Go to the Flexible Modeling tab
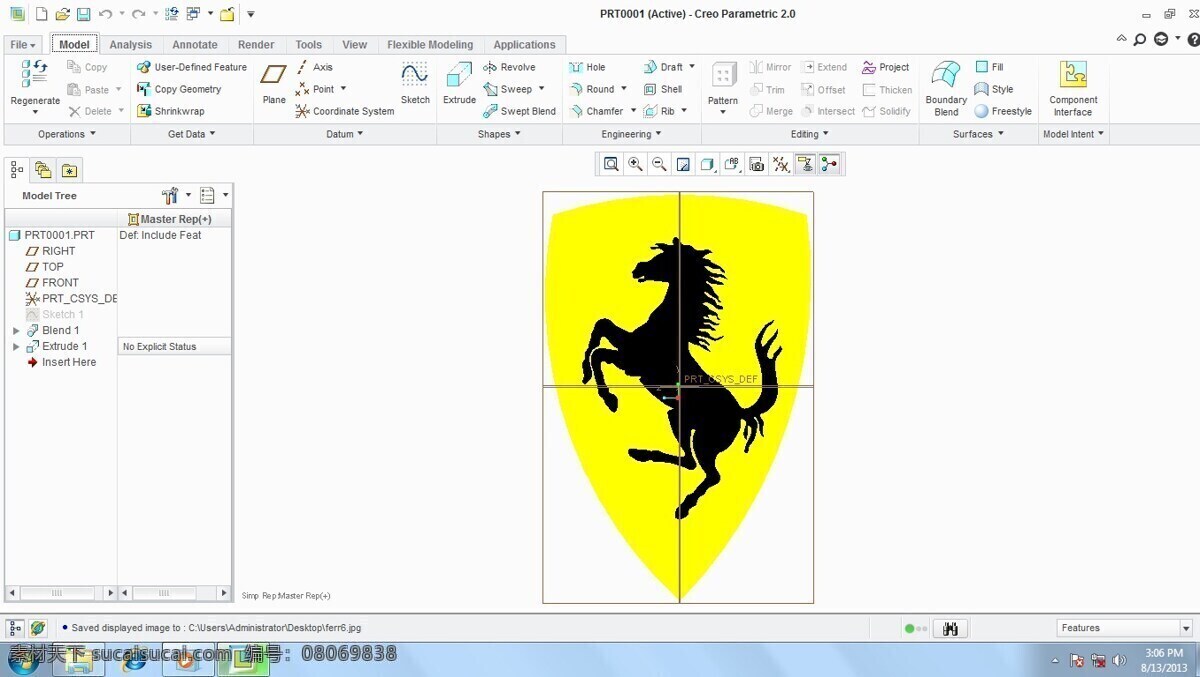 430,45
